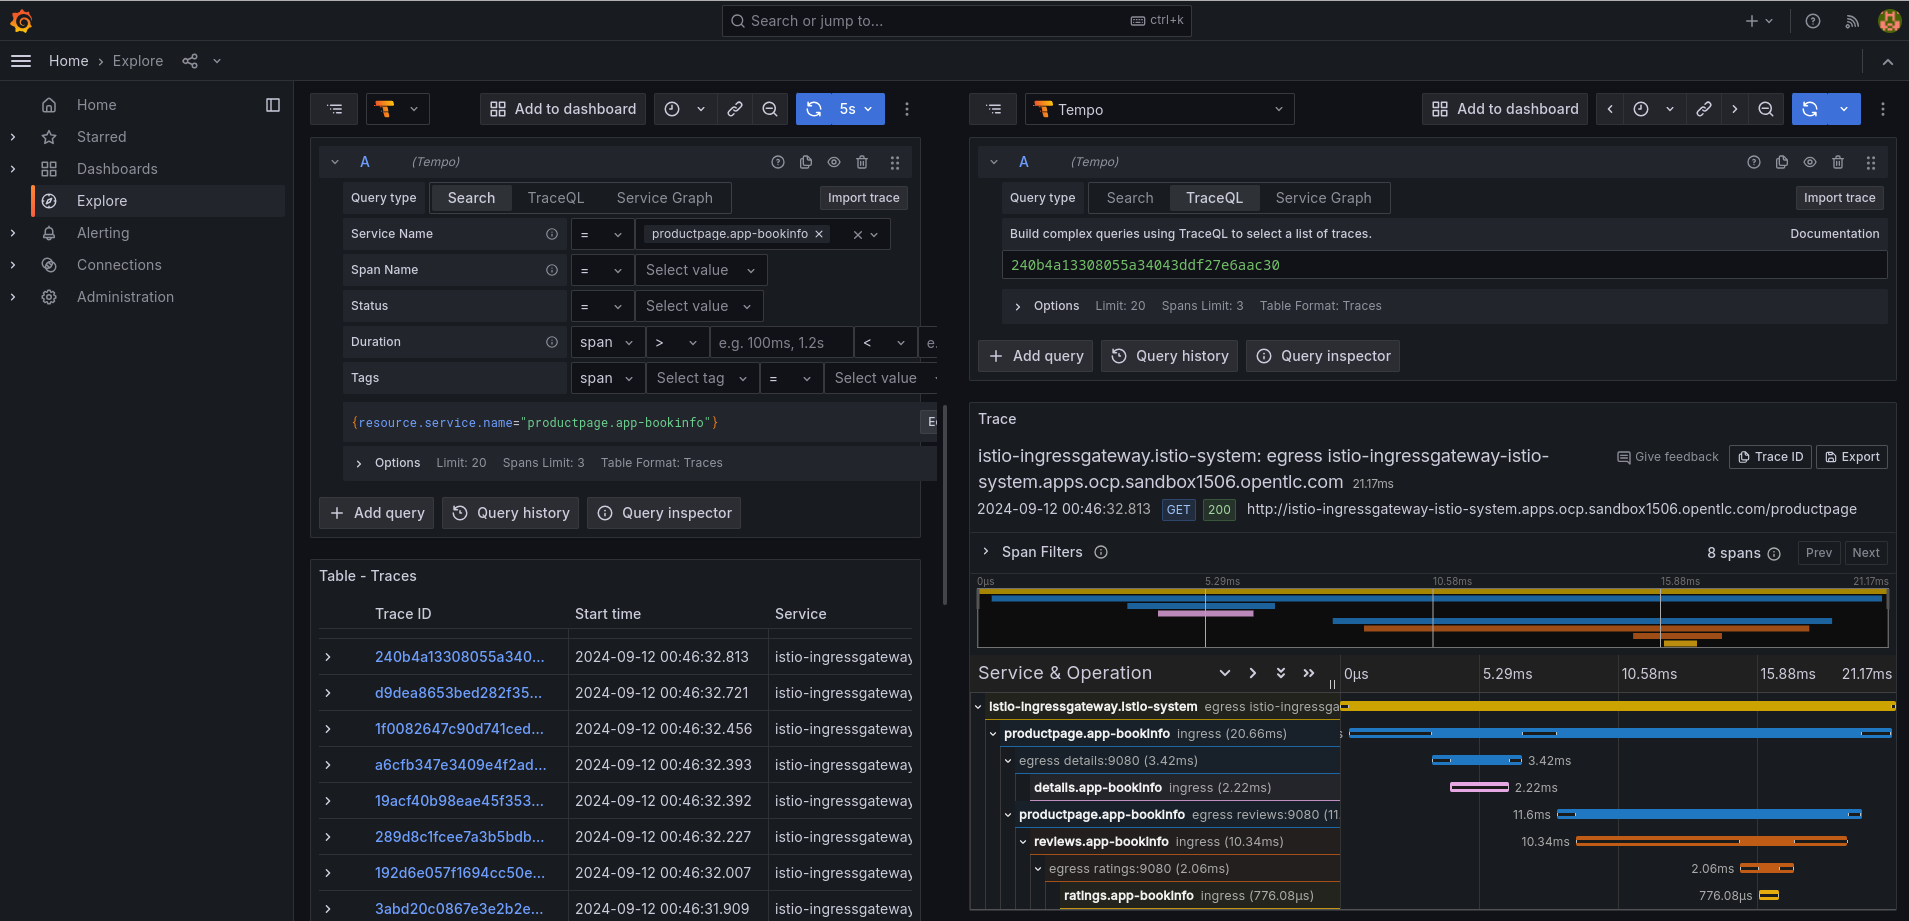Duplicate query A in right pane
The image size is (1909, 921).
pyautogui.click(x=1782, y=162)
